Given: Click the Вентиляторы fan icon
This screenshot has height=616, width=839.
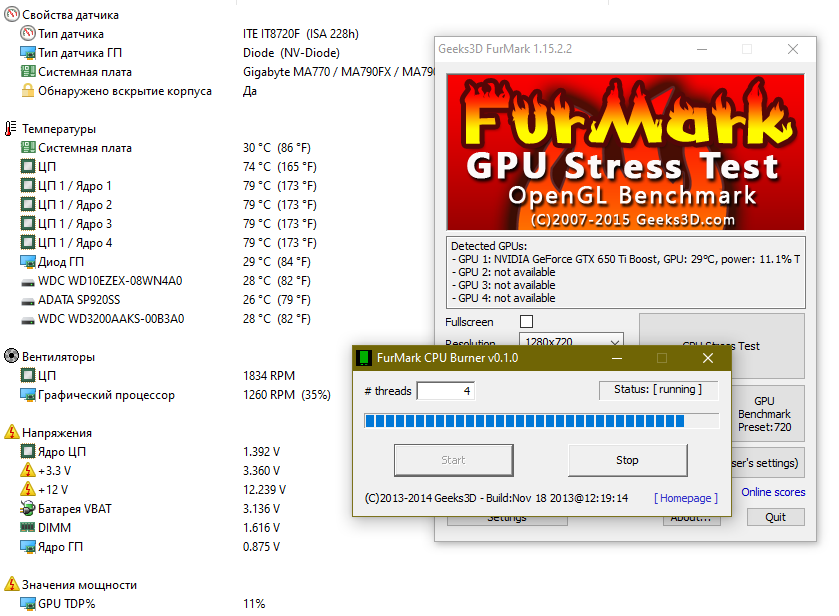Looking at the screenshot, I should pos(11,356).
